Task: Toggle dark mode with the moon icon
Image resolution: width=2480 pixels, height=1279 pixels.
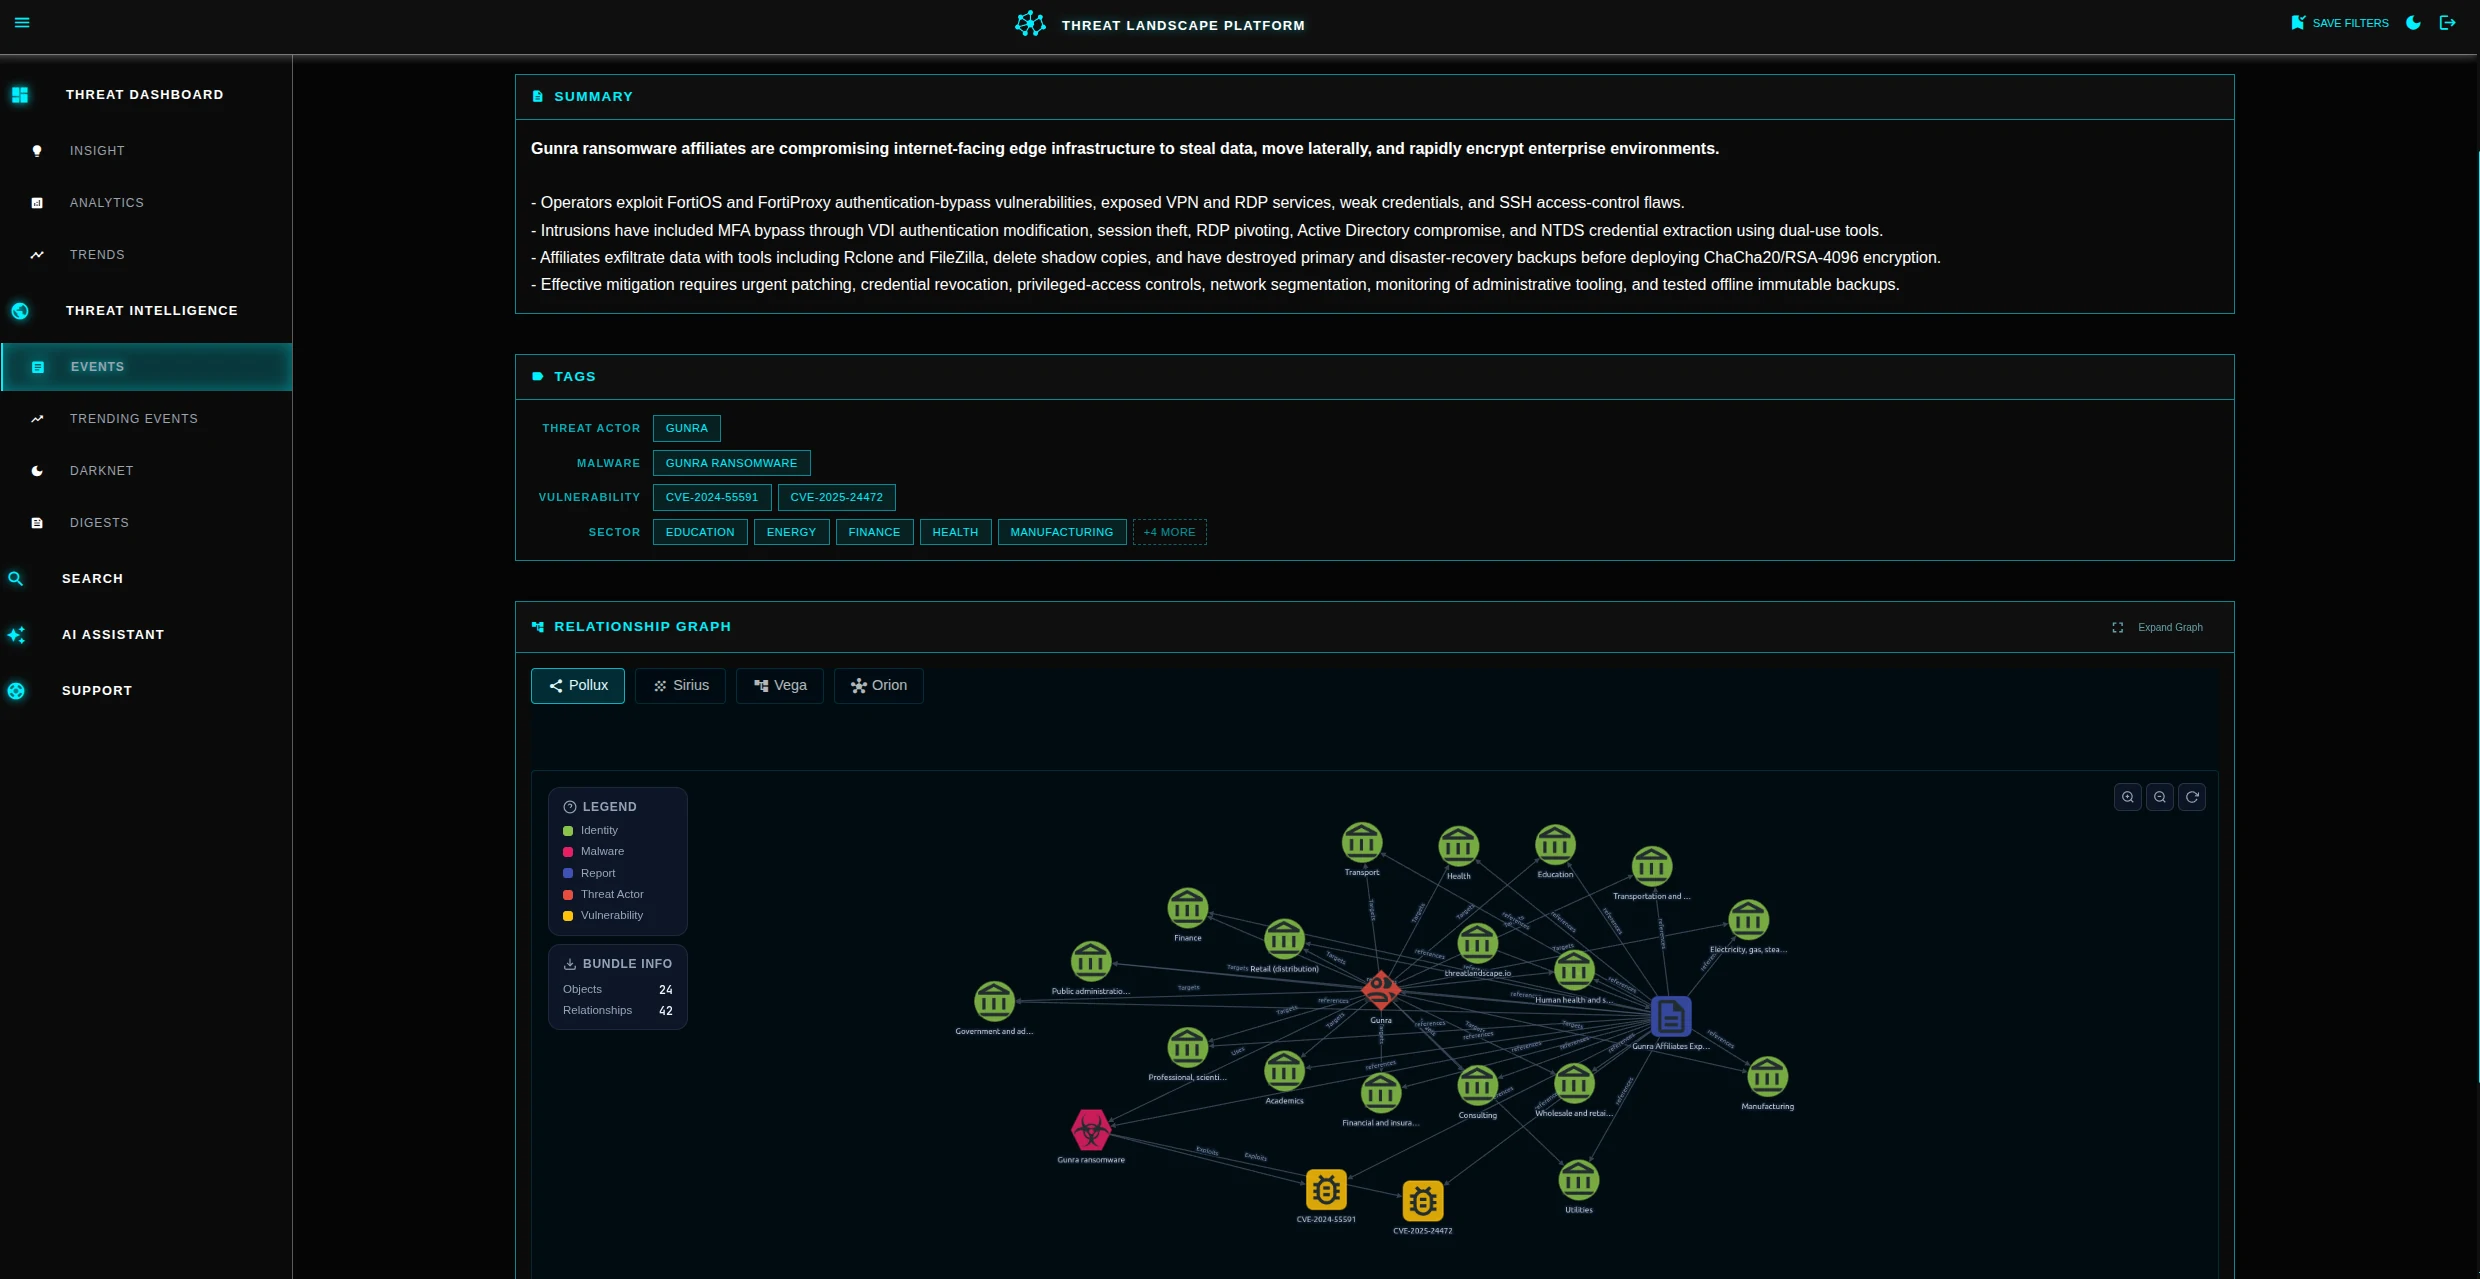Action: click(x=2413, y=23)
